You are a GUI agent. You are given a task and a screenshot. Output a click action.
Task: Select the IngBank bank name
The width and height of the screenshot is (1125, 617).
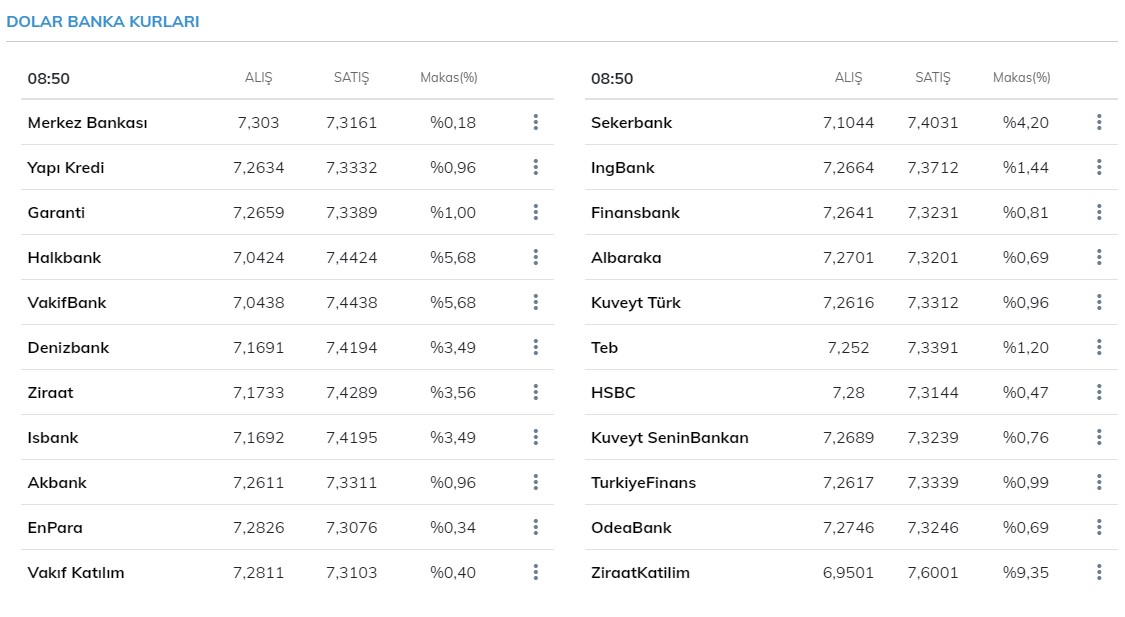[x=622, y=168]
